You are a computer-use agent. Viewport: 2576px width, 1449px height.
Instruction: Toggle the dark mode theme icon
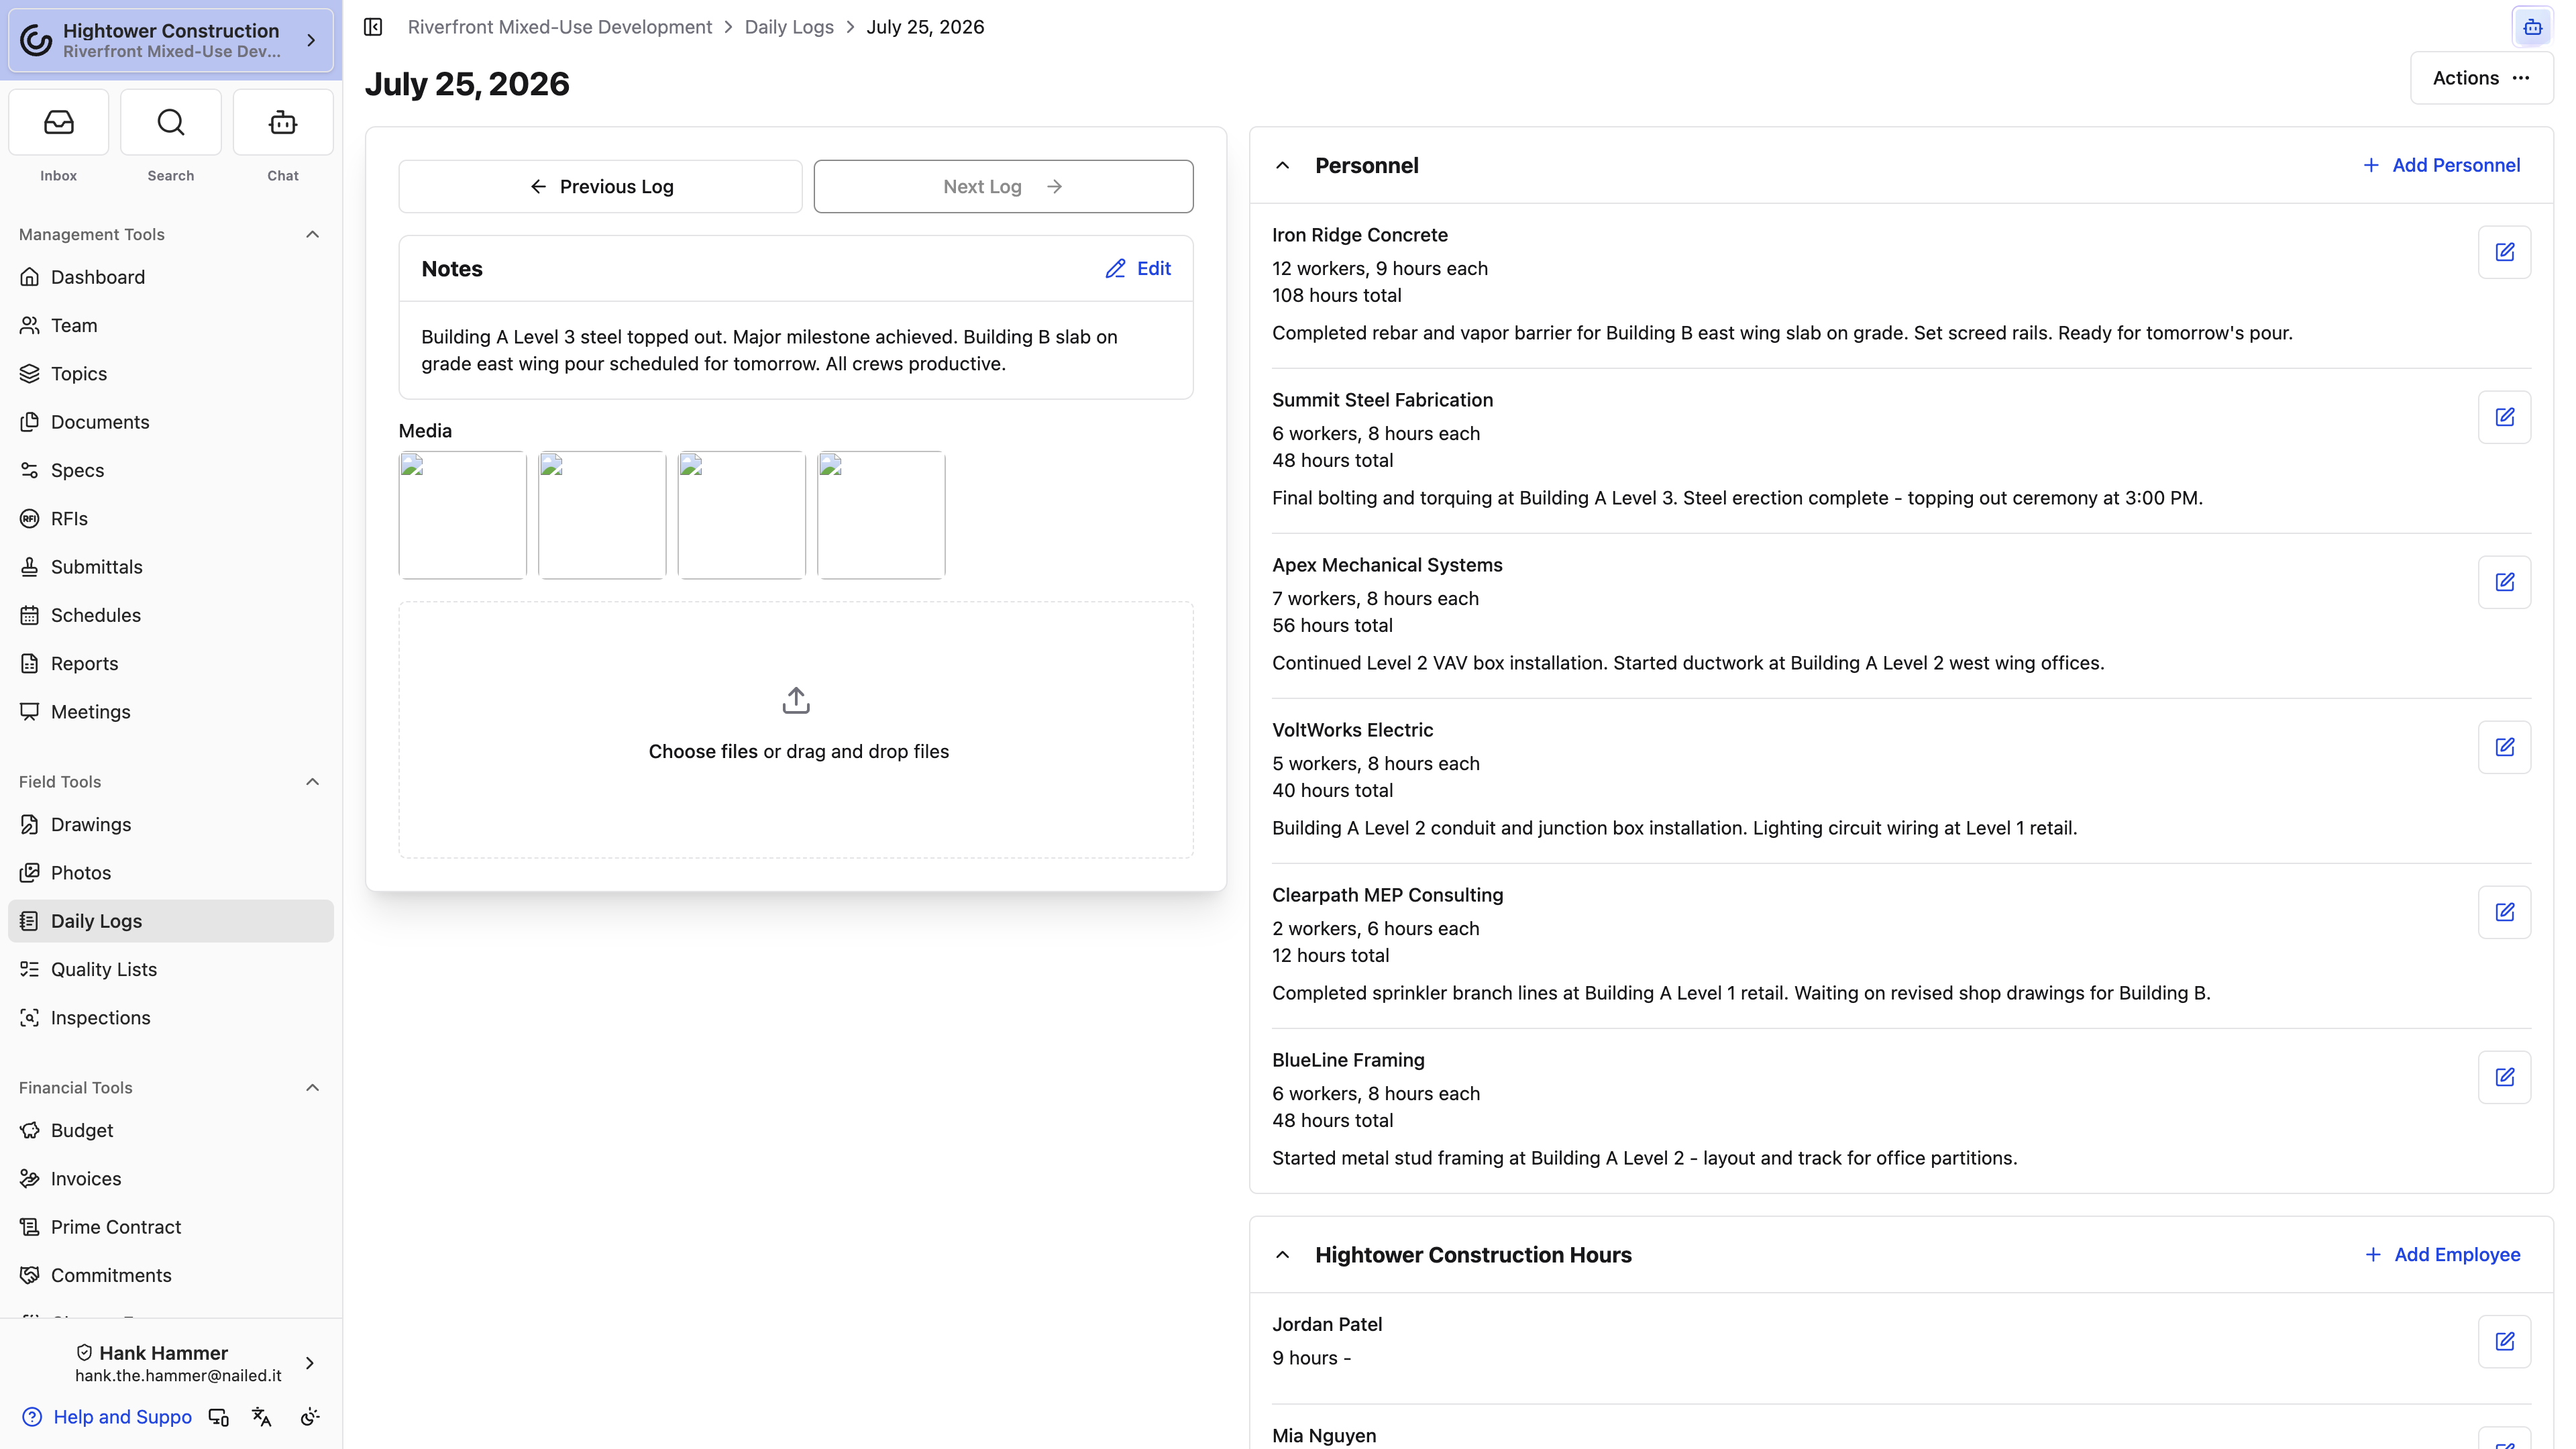coord(310,1417)
